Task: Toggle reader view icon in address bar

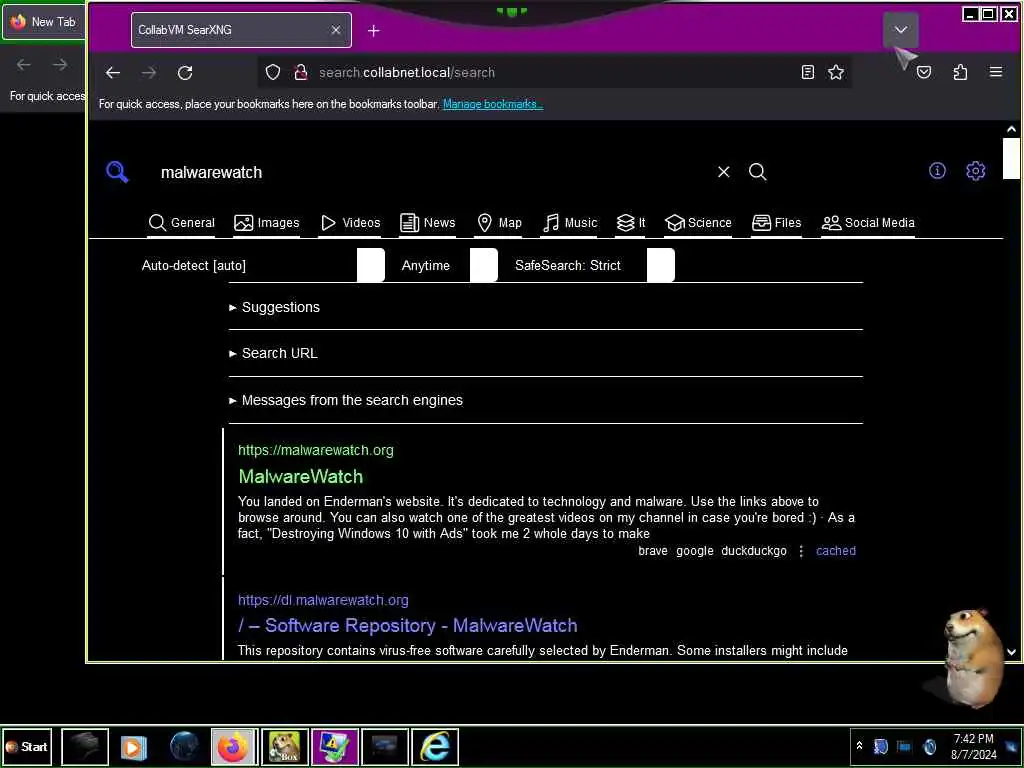Action: tap(808, 72)
